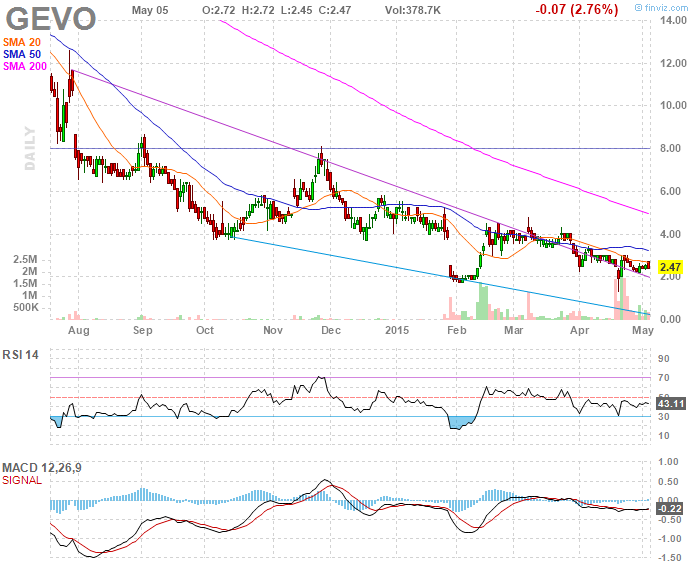This screenshot has height=566, width=700.
Task: Click the RSI 70 scale label
Action: tap(664, 378)
